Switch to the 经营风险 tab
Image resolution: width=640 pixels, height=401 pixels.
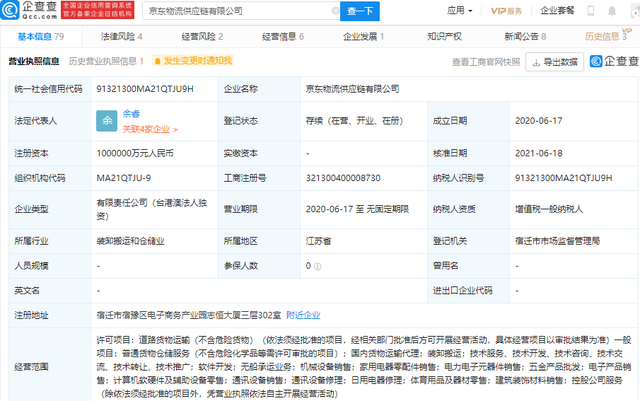tap(199, 36)
